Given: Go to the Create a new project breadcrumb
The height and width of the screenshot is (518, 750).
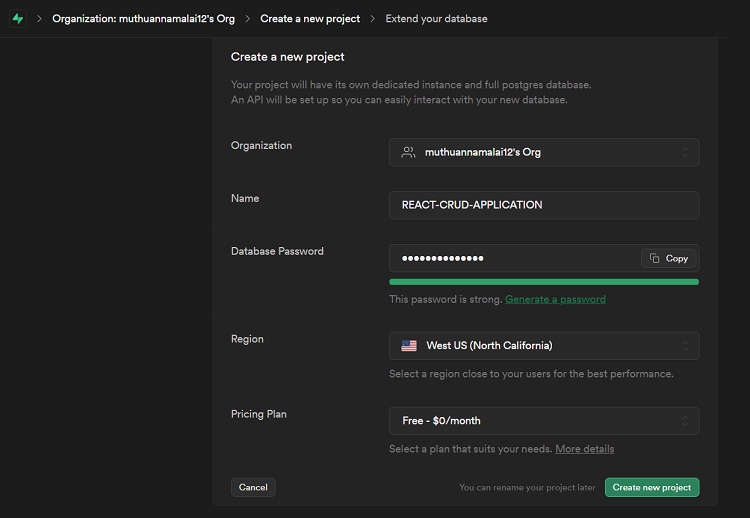Looking at the screenshot, I should (310, 19).
